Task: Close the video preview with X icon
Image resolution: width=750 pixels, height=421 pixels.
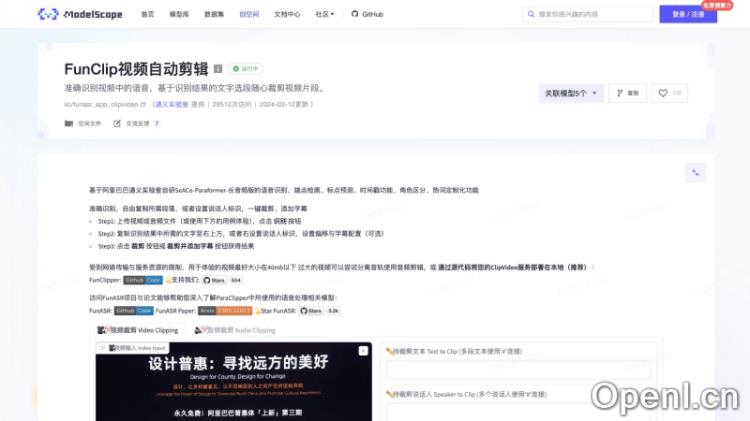Action: coord(101,347)
